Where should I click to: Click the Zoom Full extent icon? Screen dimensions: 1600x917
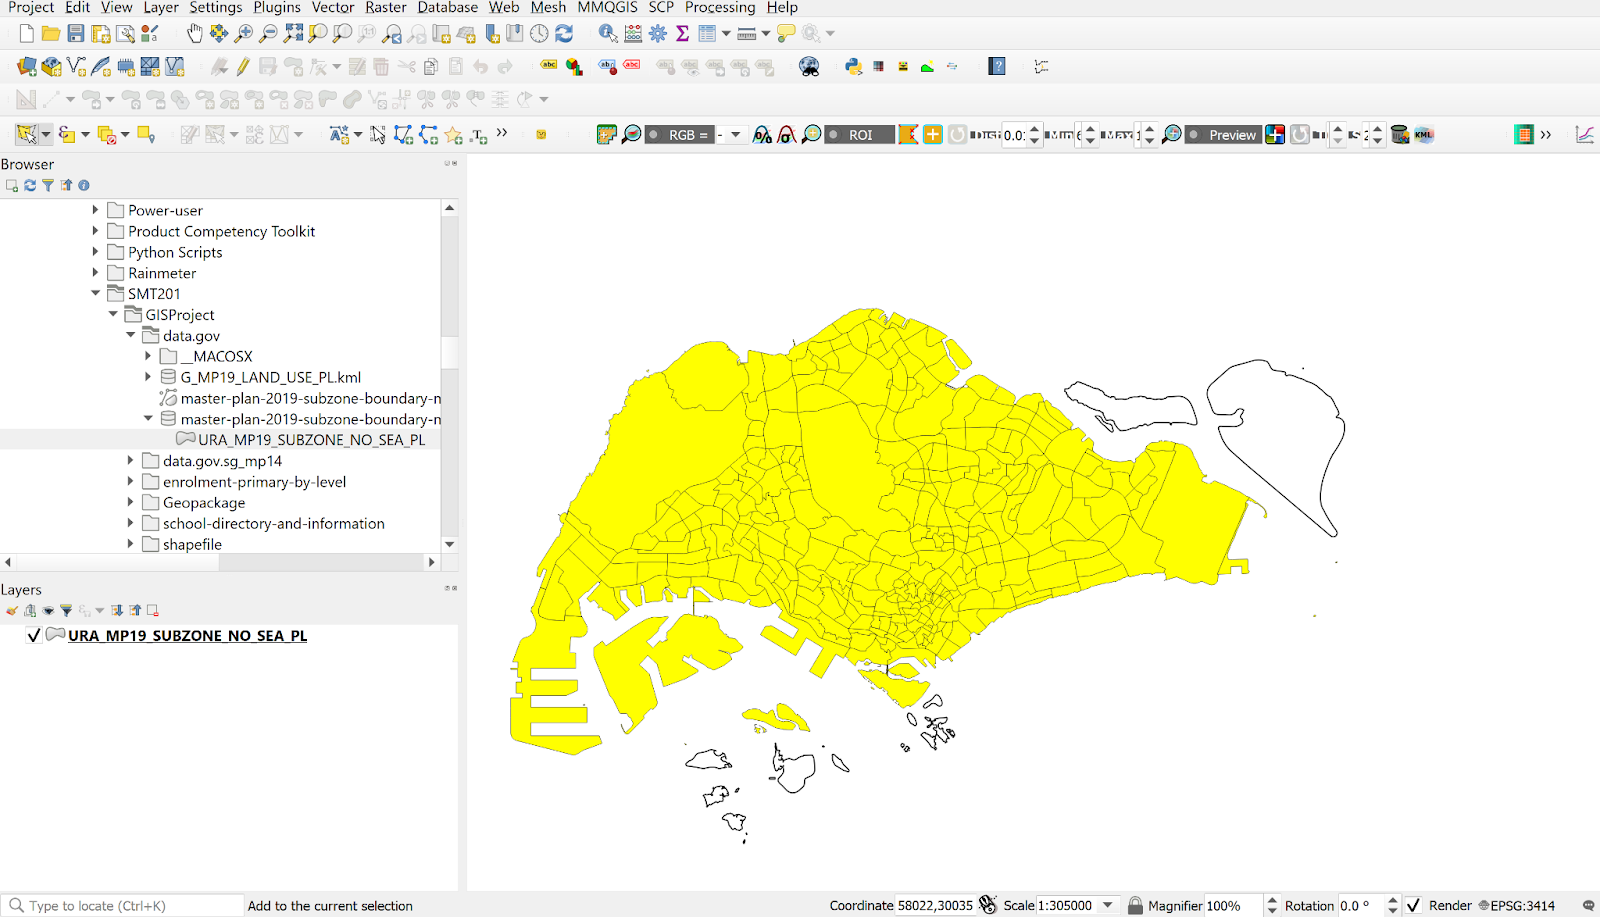click(x=293, y=34)
